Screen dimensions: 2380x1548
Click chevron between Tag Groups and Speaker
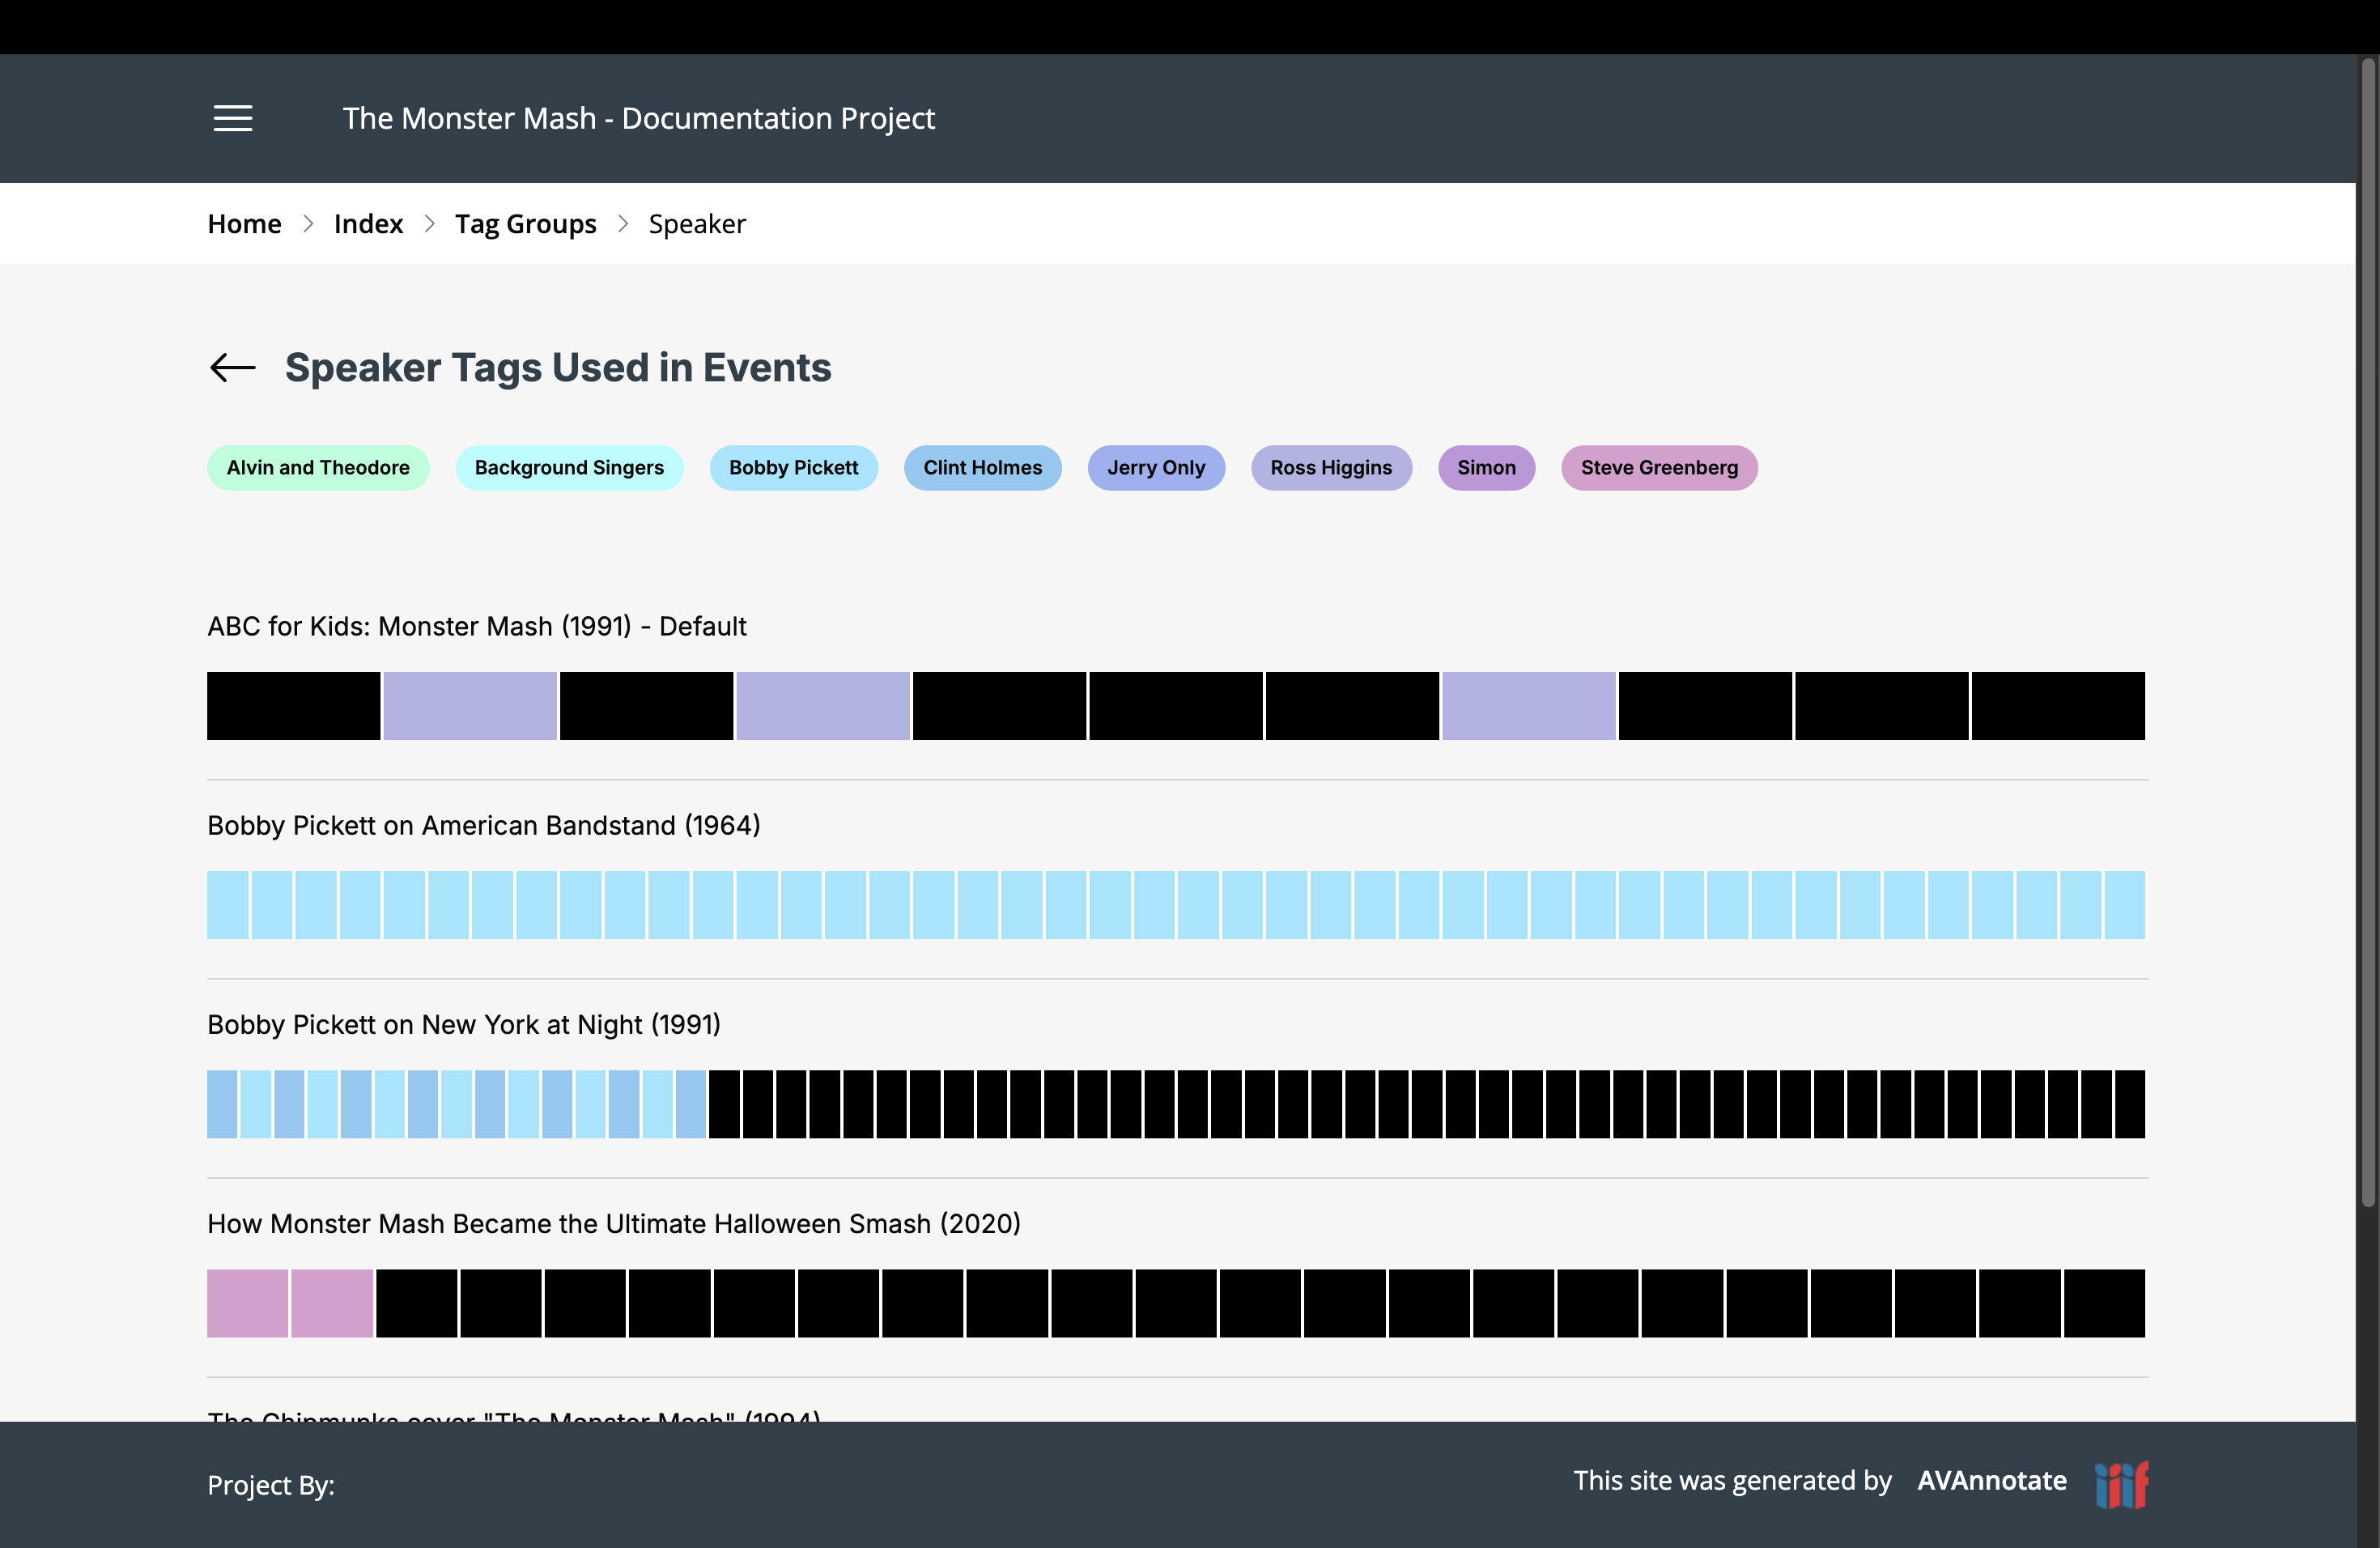623,224
